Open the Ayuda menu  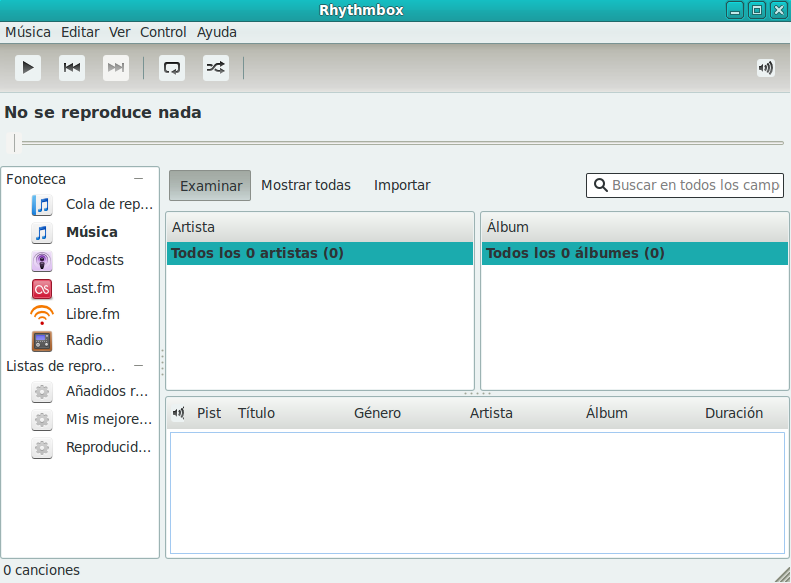click(216, 32)
